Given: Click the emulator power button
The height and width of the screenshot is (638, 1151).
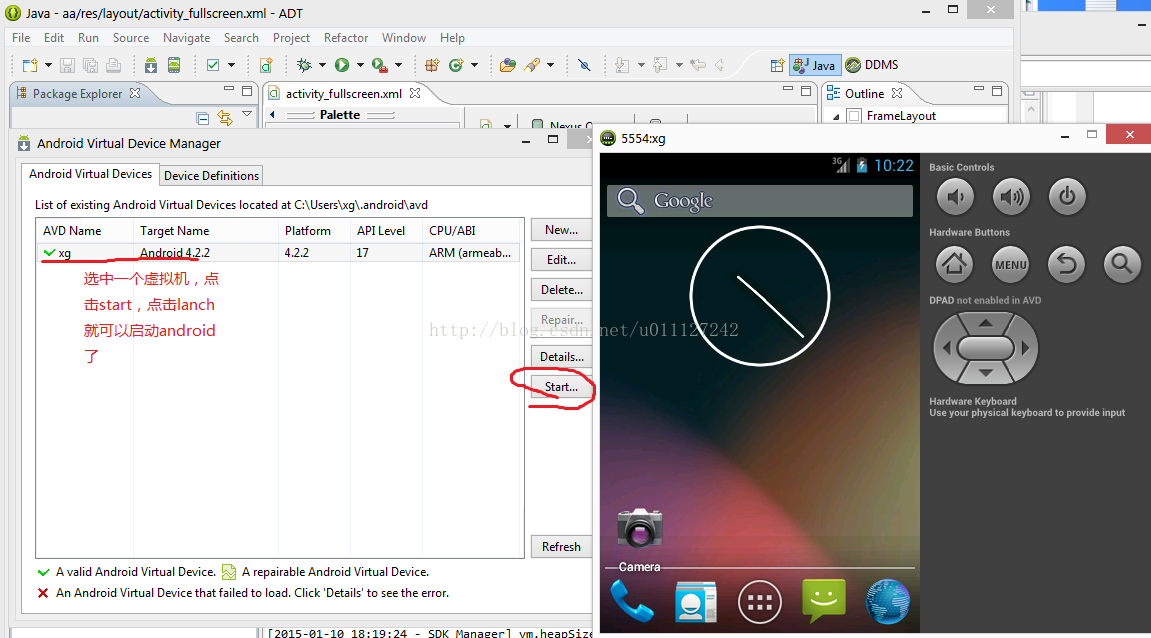Looking at the screenshot, I should [1067, 197].
